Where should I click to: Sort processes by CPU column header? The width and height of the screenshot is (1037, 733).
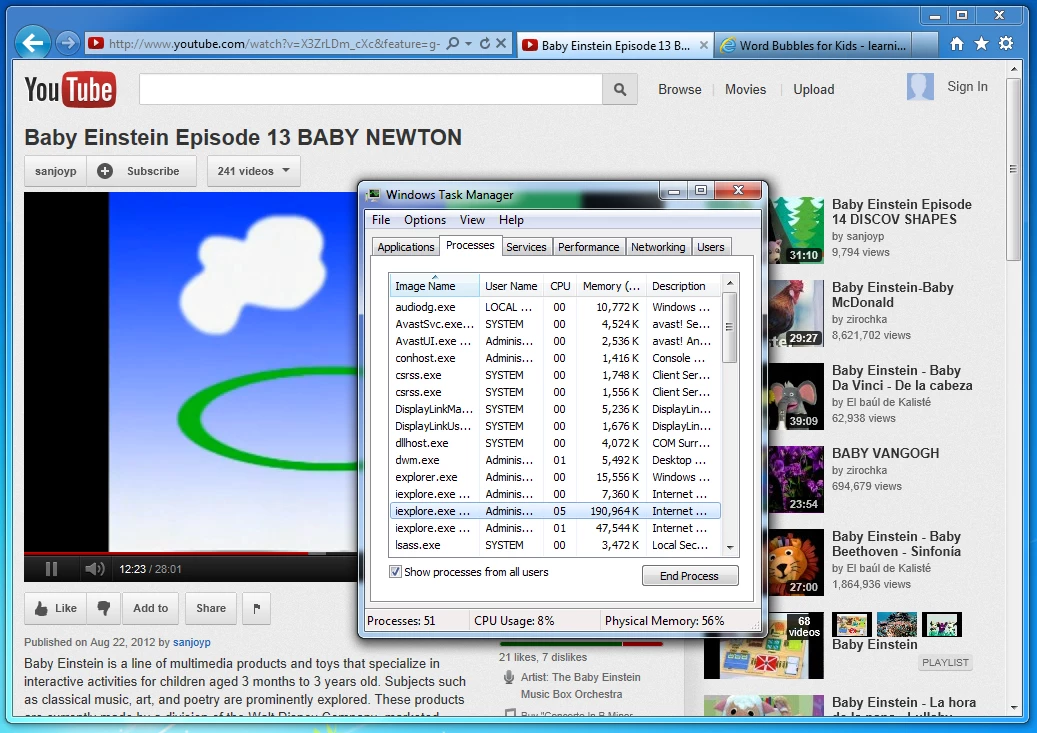point(560,286)
